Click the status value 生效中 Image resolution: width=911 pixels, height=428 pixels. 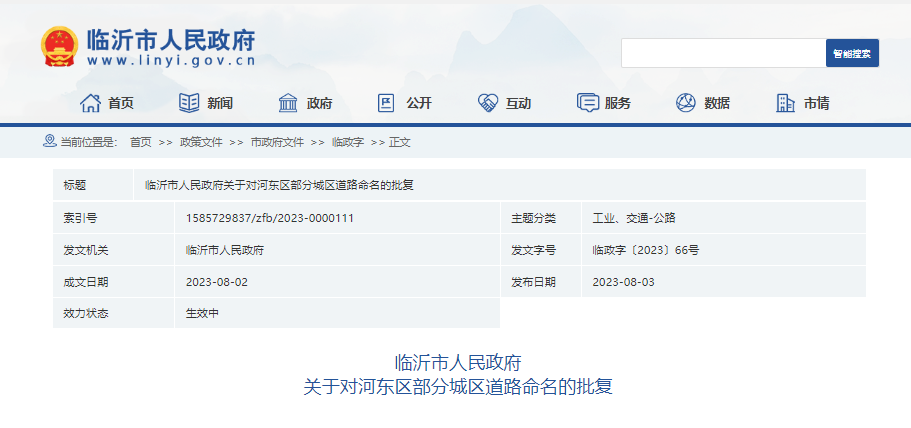pos(202,314)
